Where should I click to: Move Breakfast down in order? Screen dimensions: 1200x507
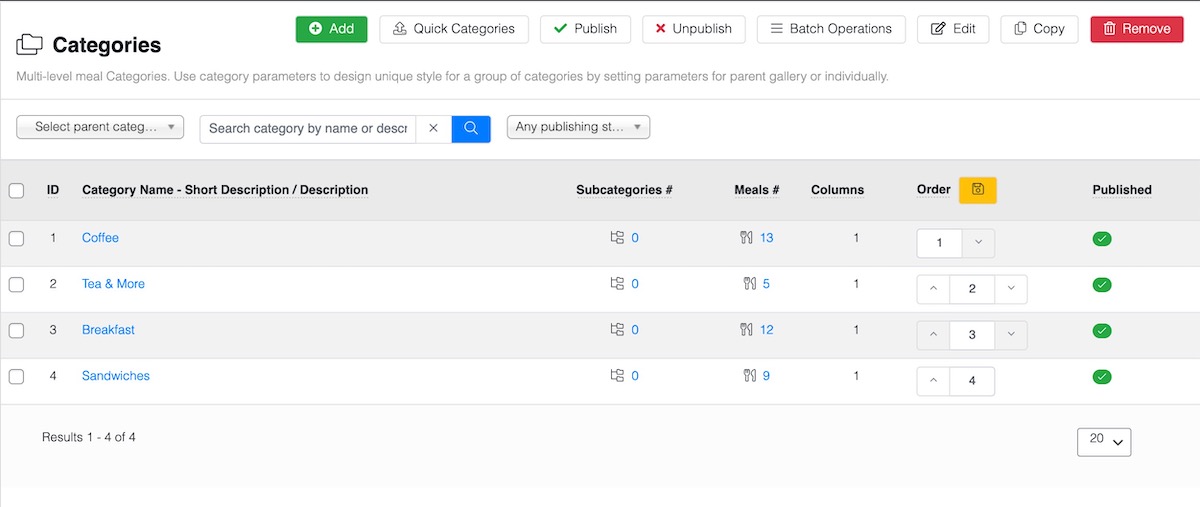coord(1011,335)
